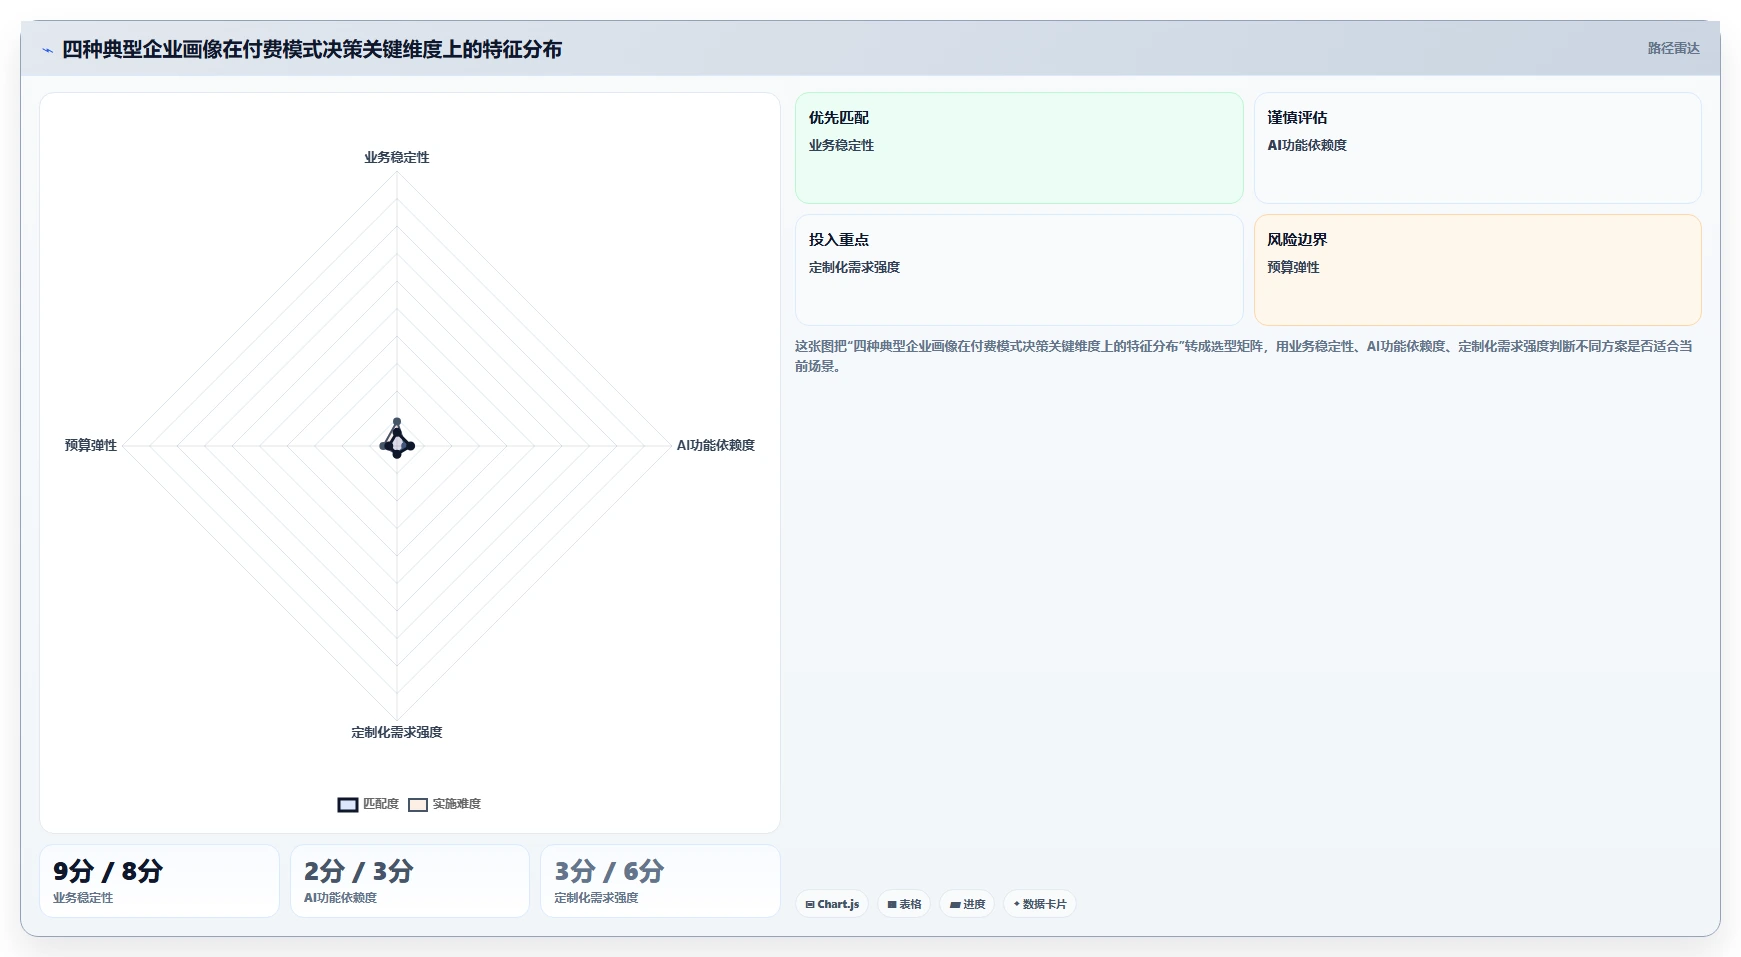Toggle the 匹配度 legend swatch
This screenshot has height=957, width=1741.
(x=348, y=805)
